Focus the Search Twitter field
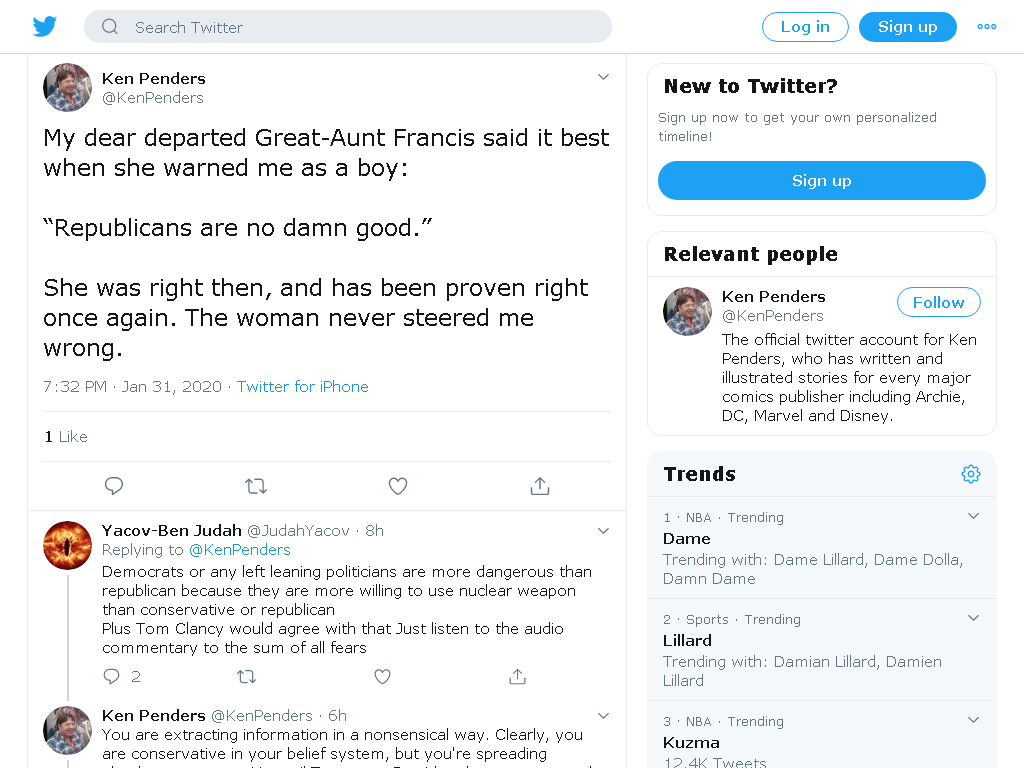The image size is (1024, 768). pos(347,27)
